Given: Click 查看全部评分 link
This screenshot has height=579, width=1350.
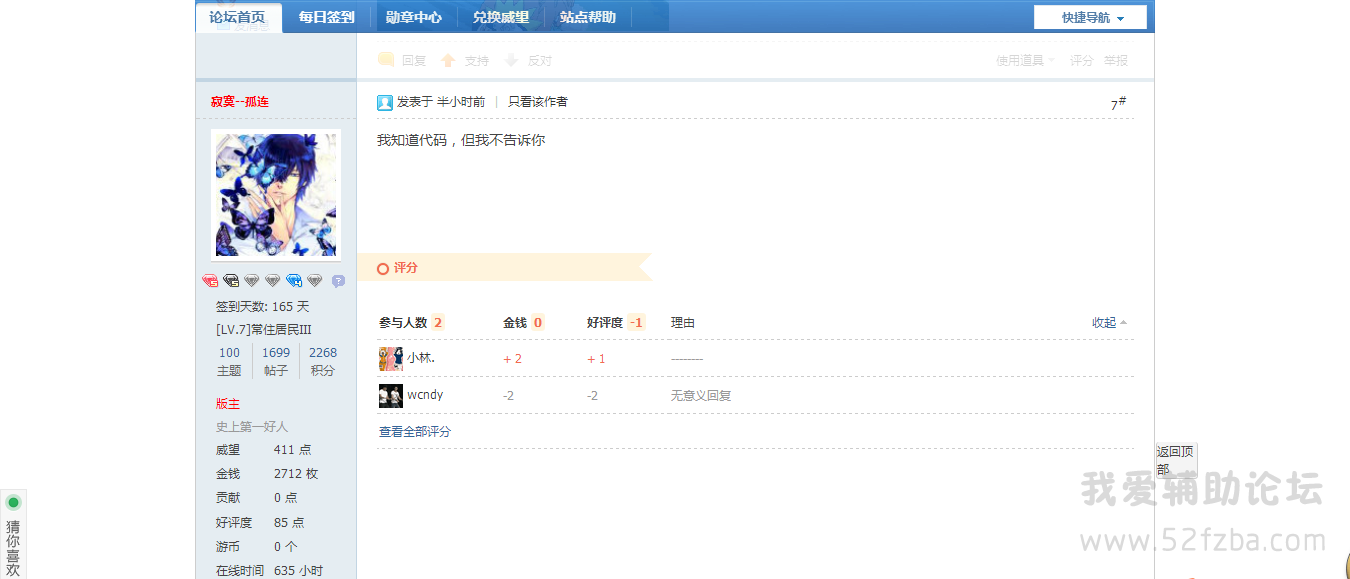Looking at the screenshot, I should click(x=415, y=432).
